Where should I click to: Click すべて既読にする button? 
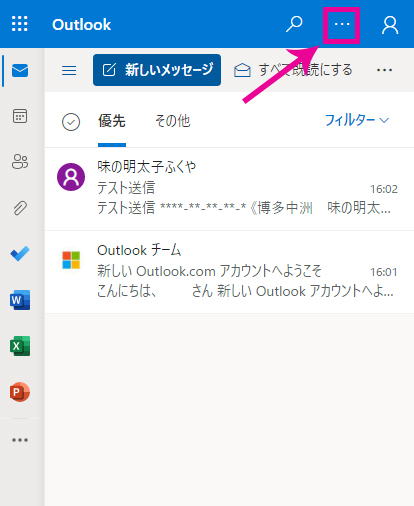293,70
